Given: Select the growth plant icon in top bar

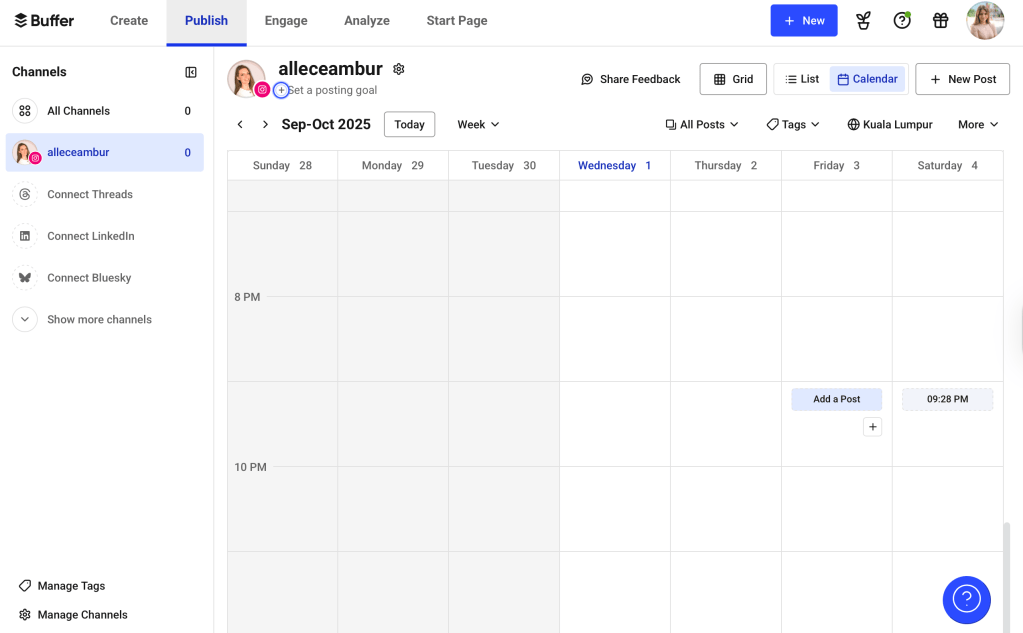Looking at the screenshot, I should tap(863, 20).
